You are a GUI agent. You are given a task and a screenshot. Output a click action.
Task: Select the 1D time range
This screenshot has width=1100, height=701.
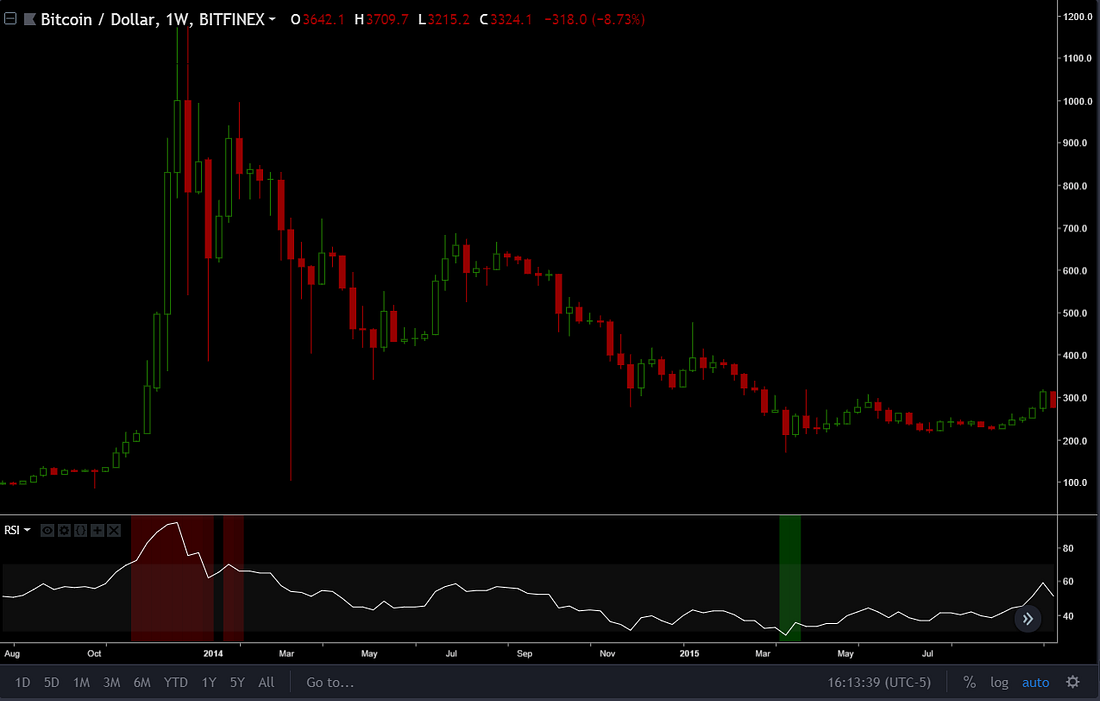pyautogui.click(x=22, y=682)
